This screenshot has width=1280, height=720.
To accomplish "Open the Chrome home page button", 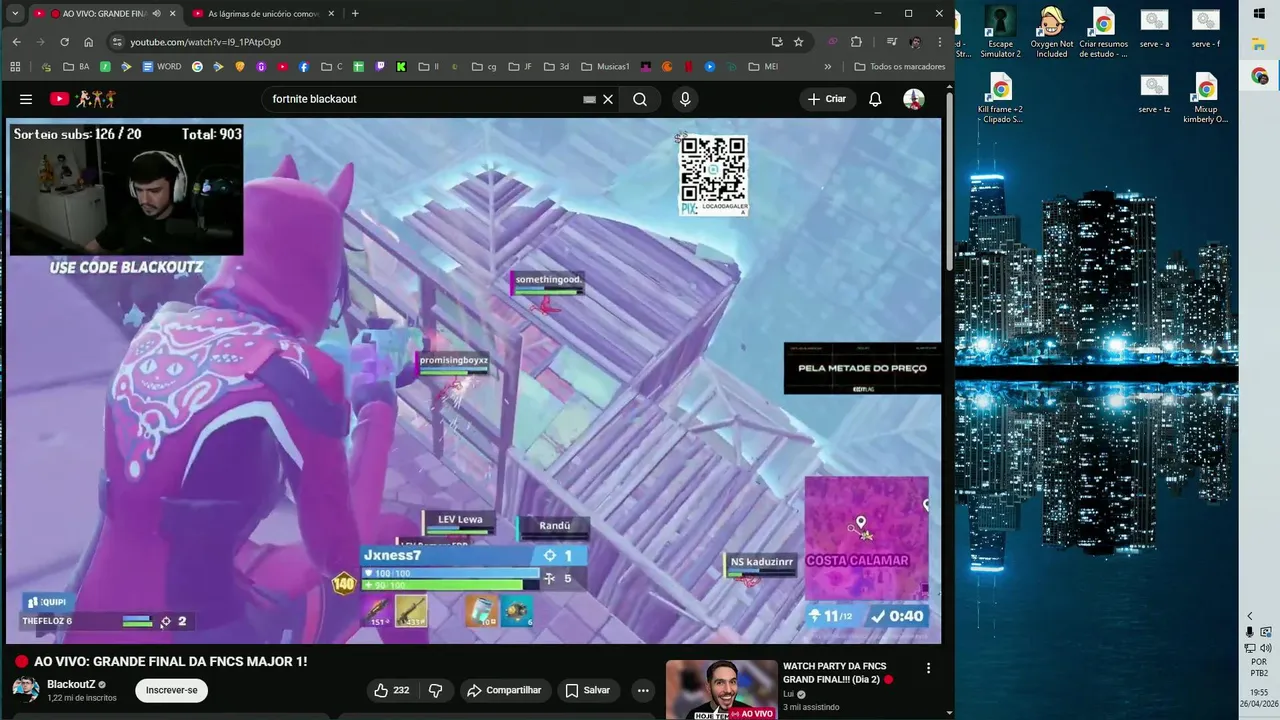I will click(x=88, y=42).
